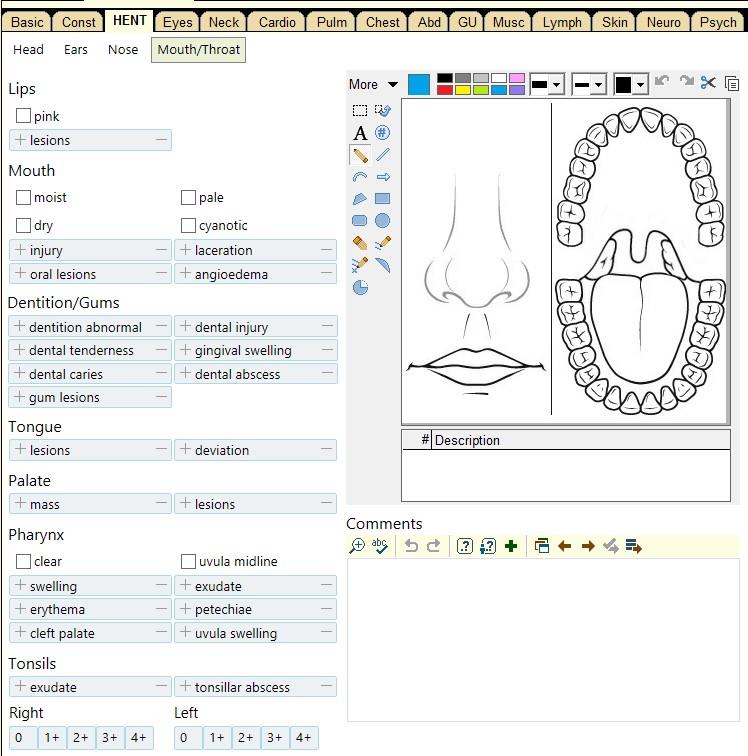Pick the pencil freehand drawing tool
748x756 pixels.
[360, 155]
